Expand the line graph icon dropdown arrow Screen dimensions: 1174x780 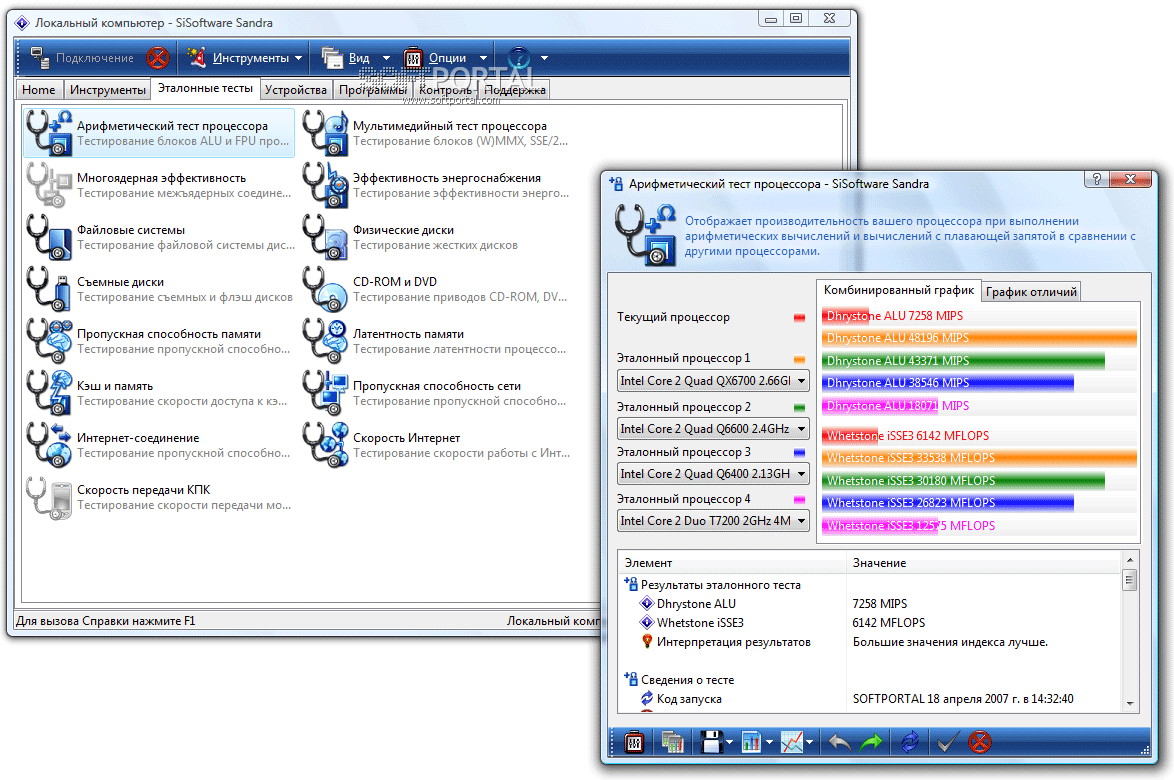[x=809, y=743]
